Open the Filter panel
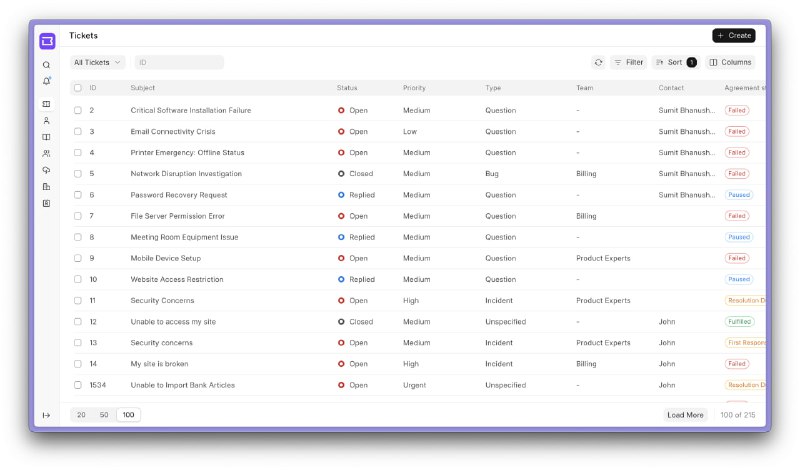The image size is (800, 470). 629,62
